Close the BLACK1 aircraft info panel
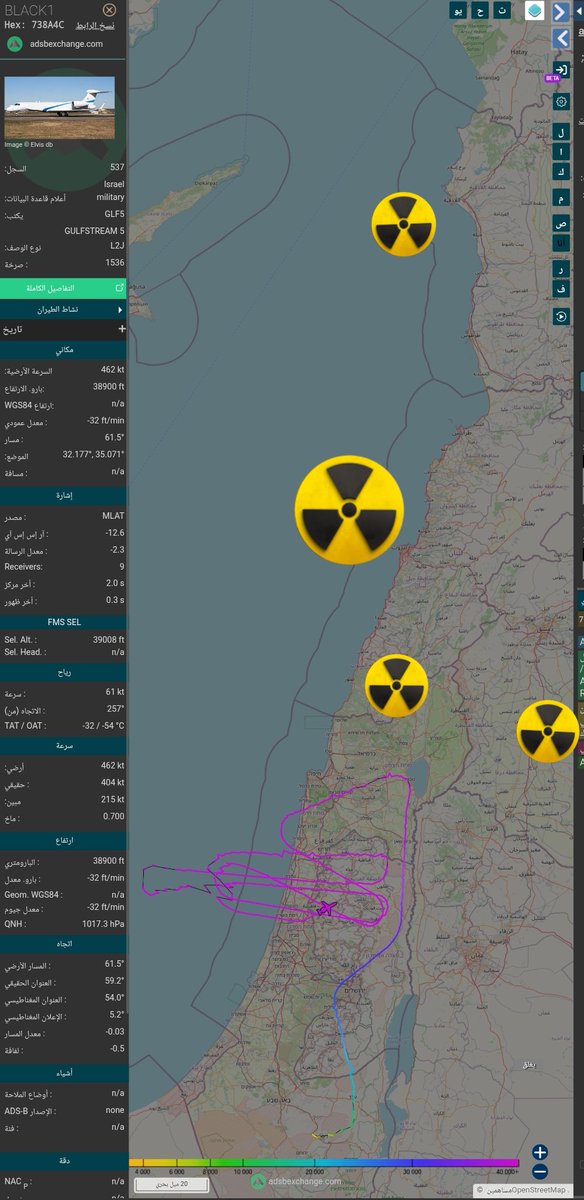 tap(110, 9)
